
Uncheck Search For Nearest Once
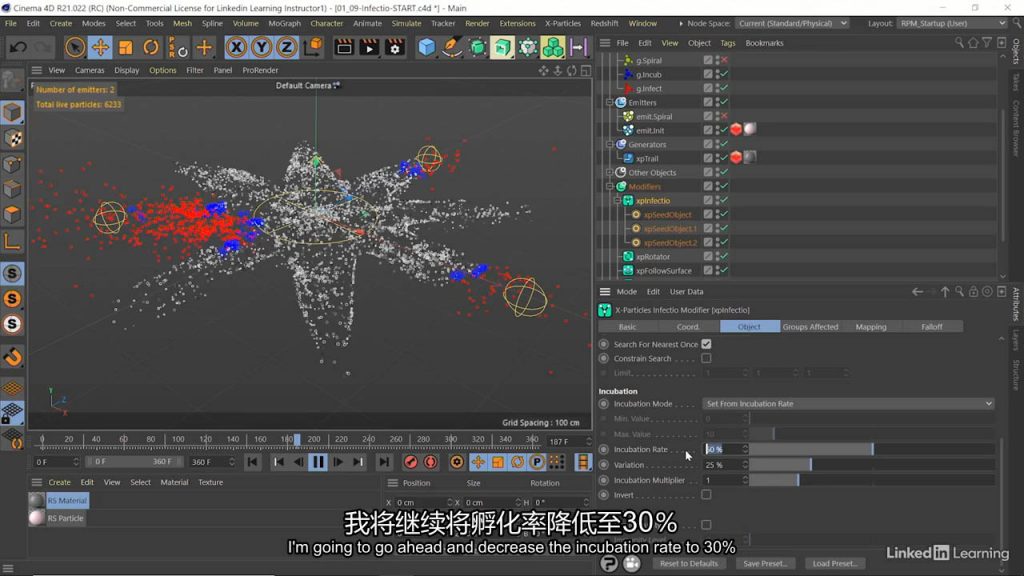click(706, 344)
